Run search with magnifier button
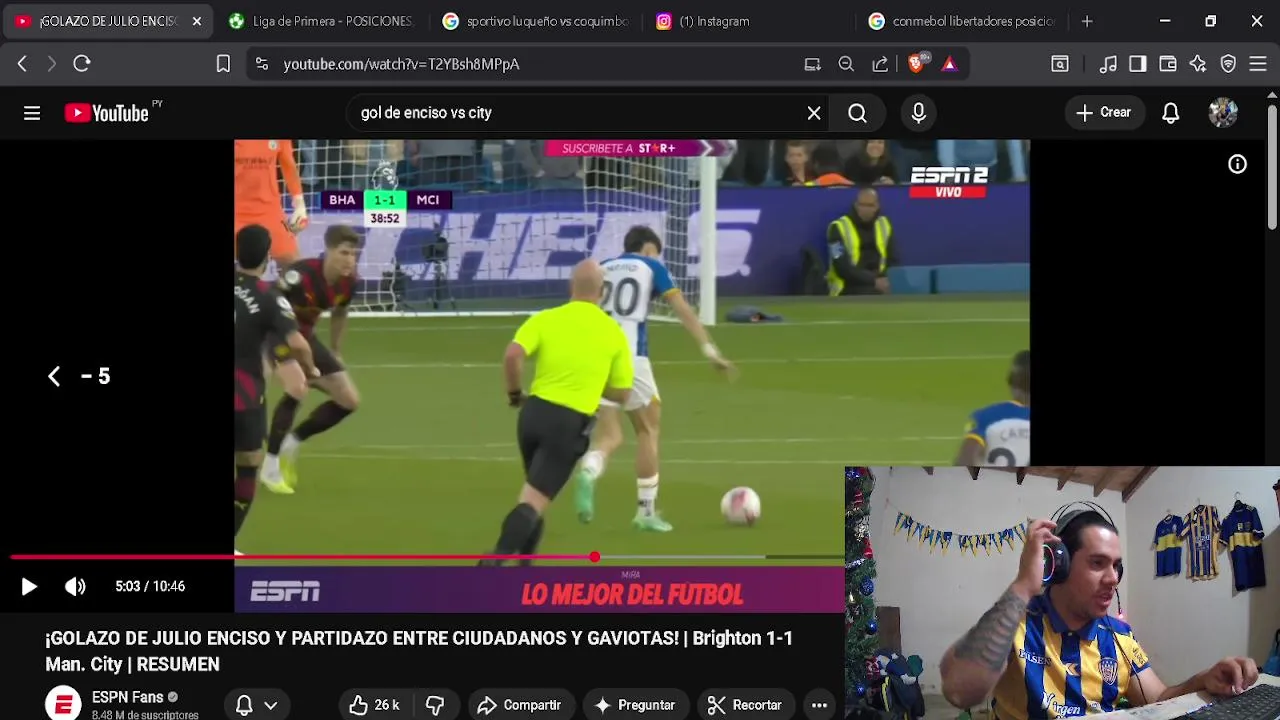Image resolution: width=1280 pixels, height=720 pixels. pyautogui.click(x=857, y=113)
